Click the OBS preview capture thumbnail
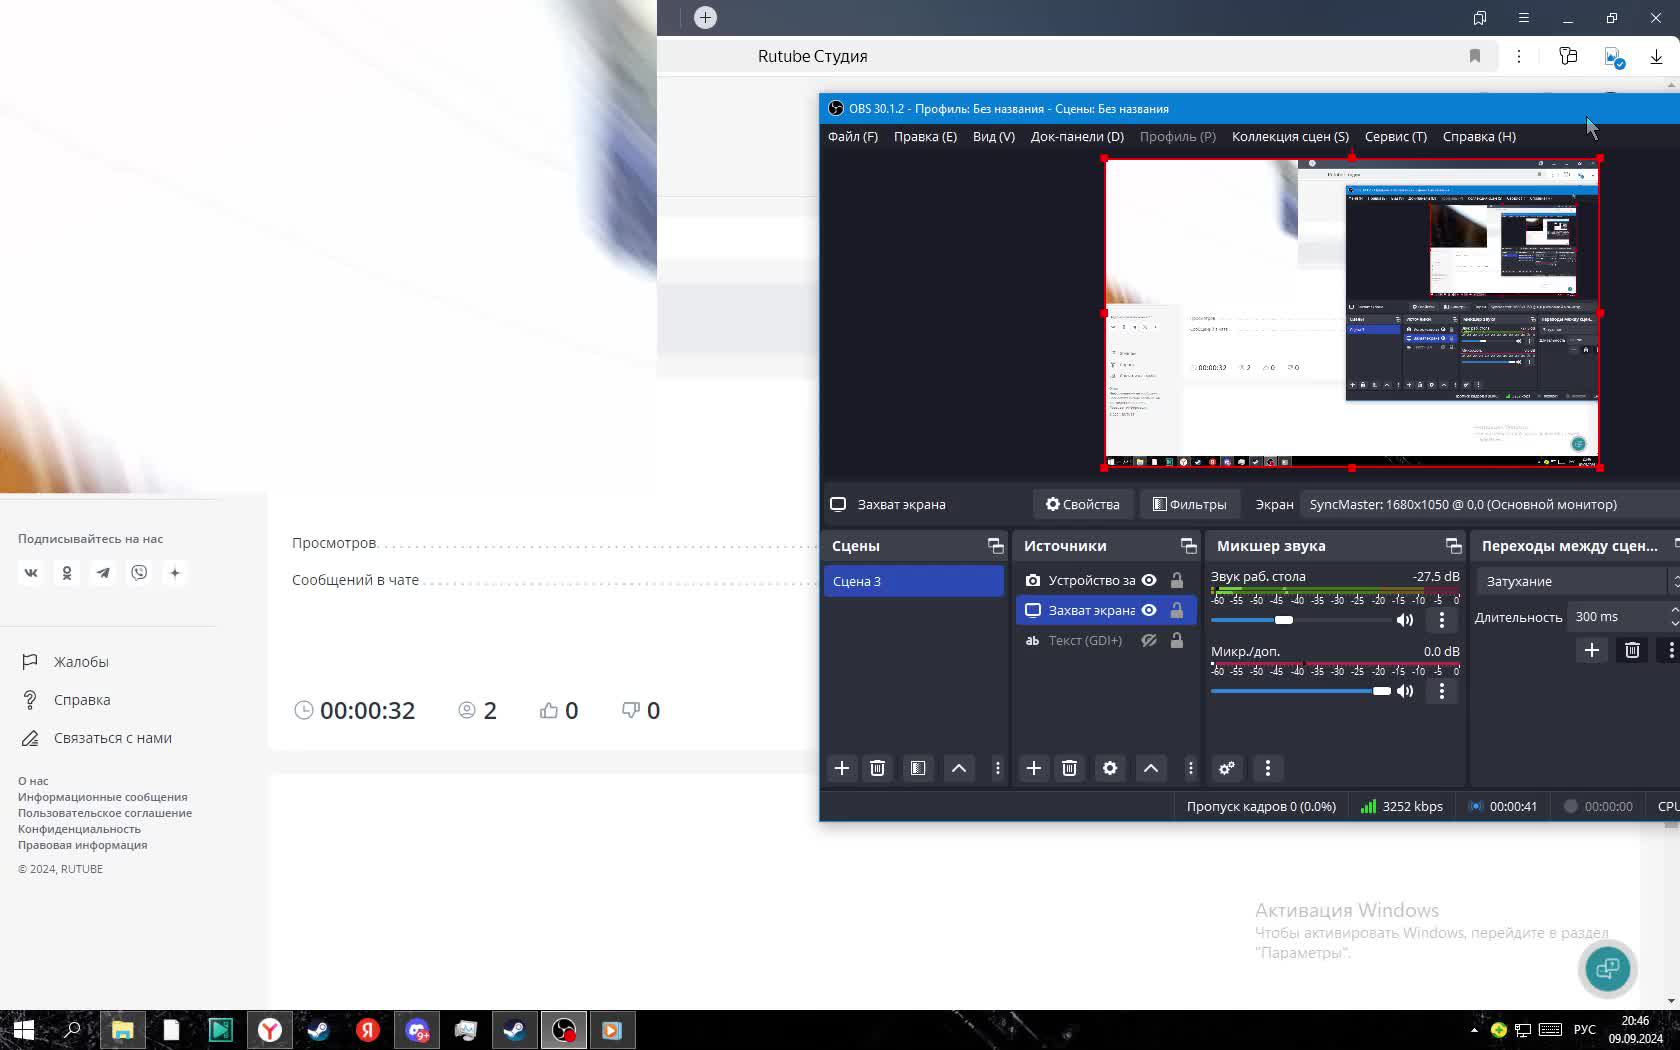This screenshot has width=1680, height=1050. 1352,313
